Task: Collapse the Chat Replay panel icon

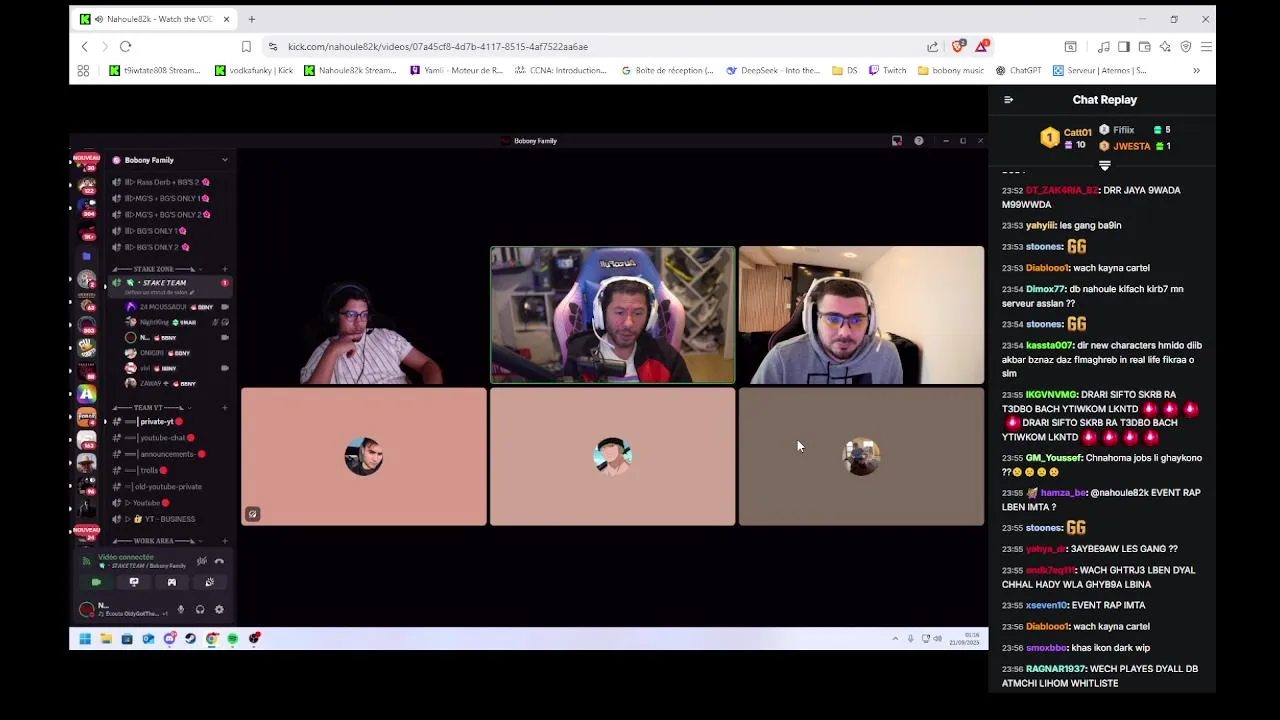Action: (1008, 100)
